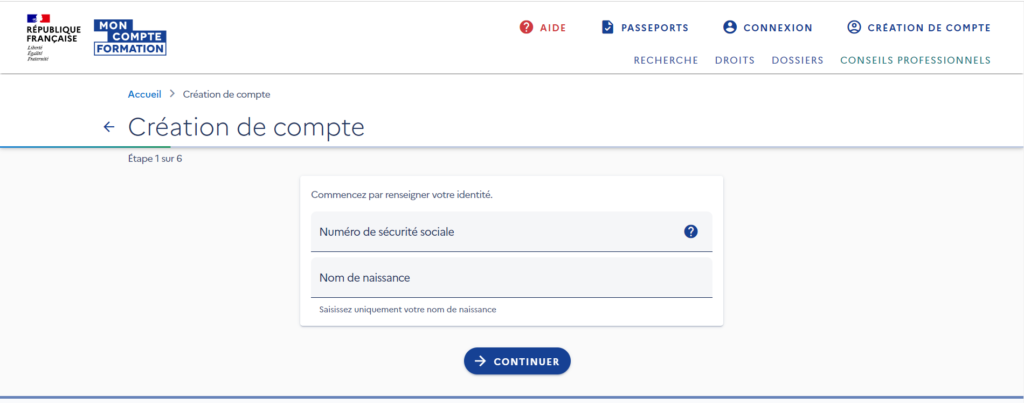This screenshot has height=403, width=1024.
Task: Focus the Nom de naissance field
Action: click(511, 278)
